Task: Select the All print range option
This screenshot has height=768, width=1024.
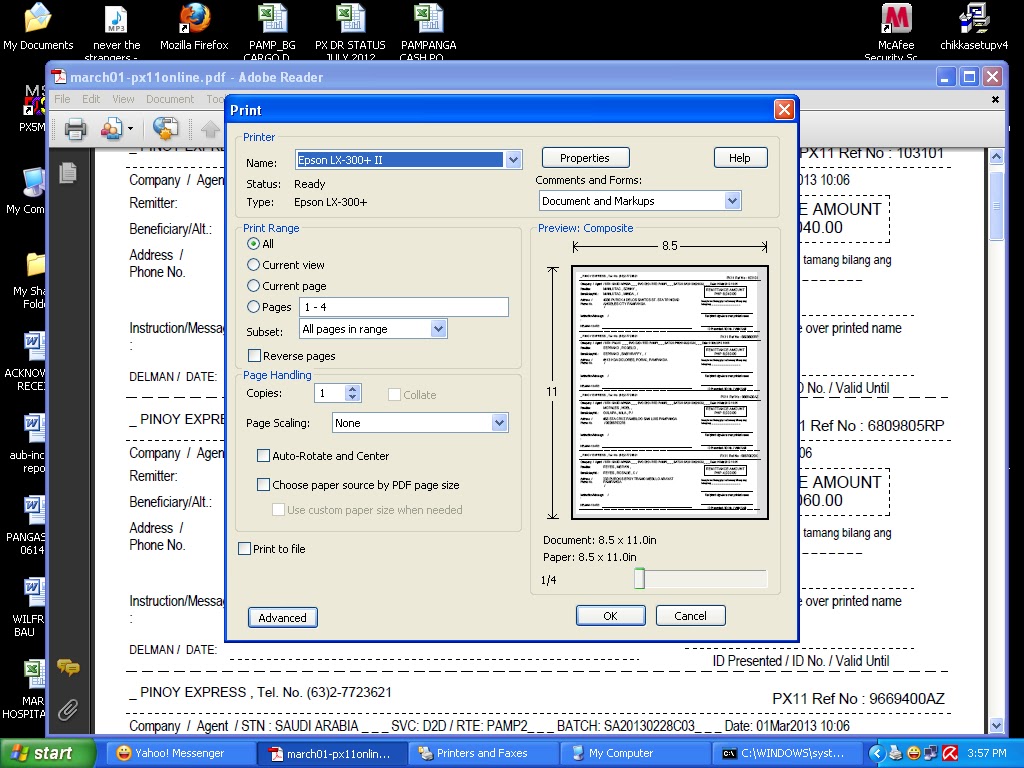Action: point(253,244)
